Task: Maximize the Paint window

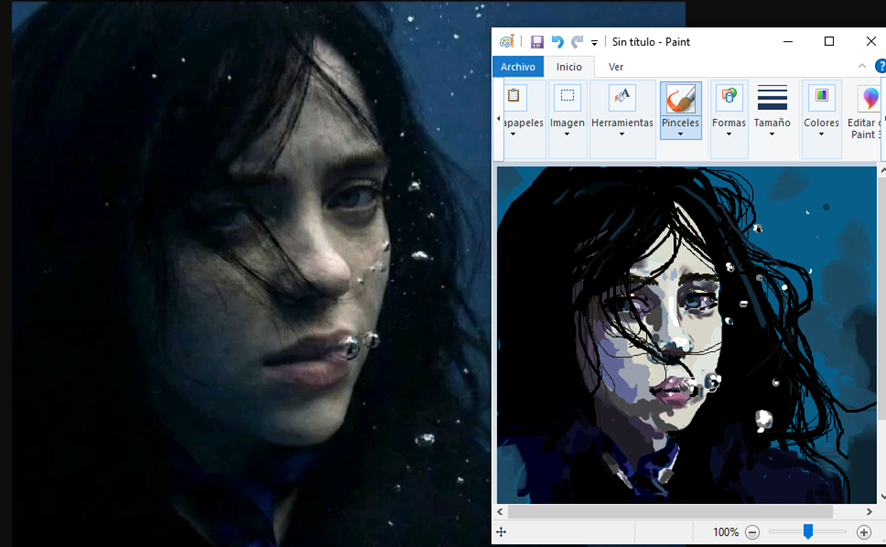Action: pos(829,41)
